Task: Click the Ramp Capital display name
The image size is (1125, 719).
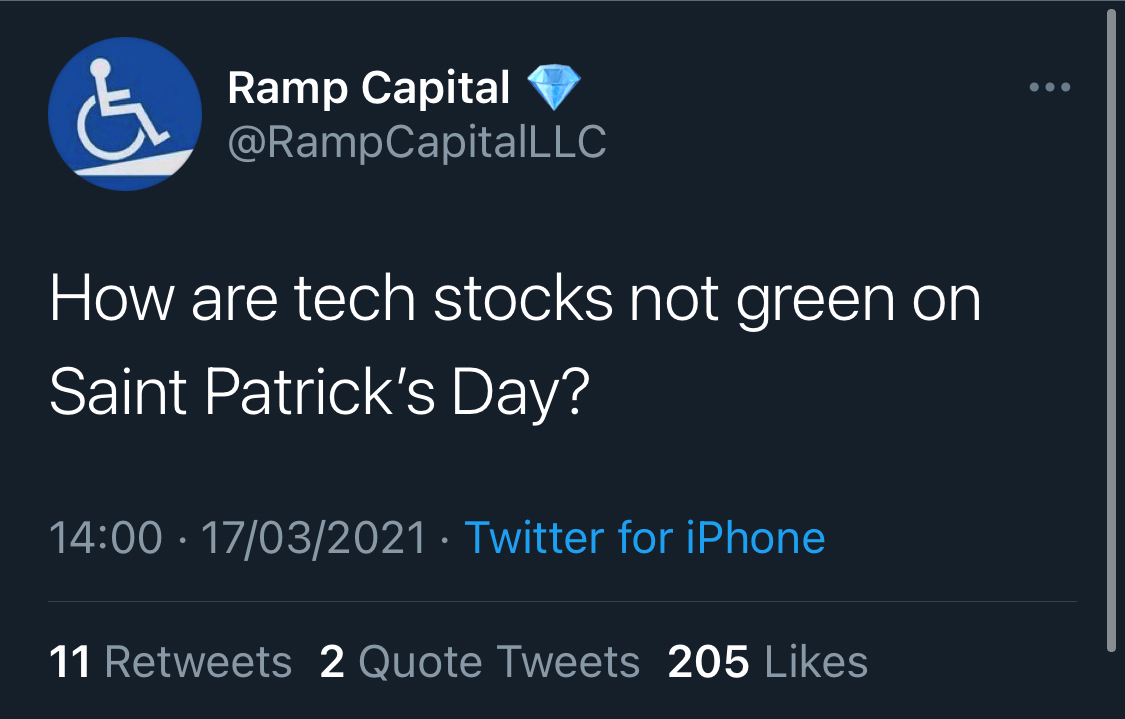Action: (x=368, y=89)
